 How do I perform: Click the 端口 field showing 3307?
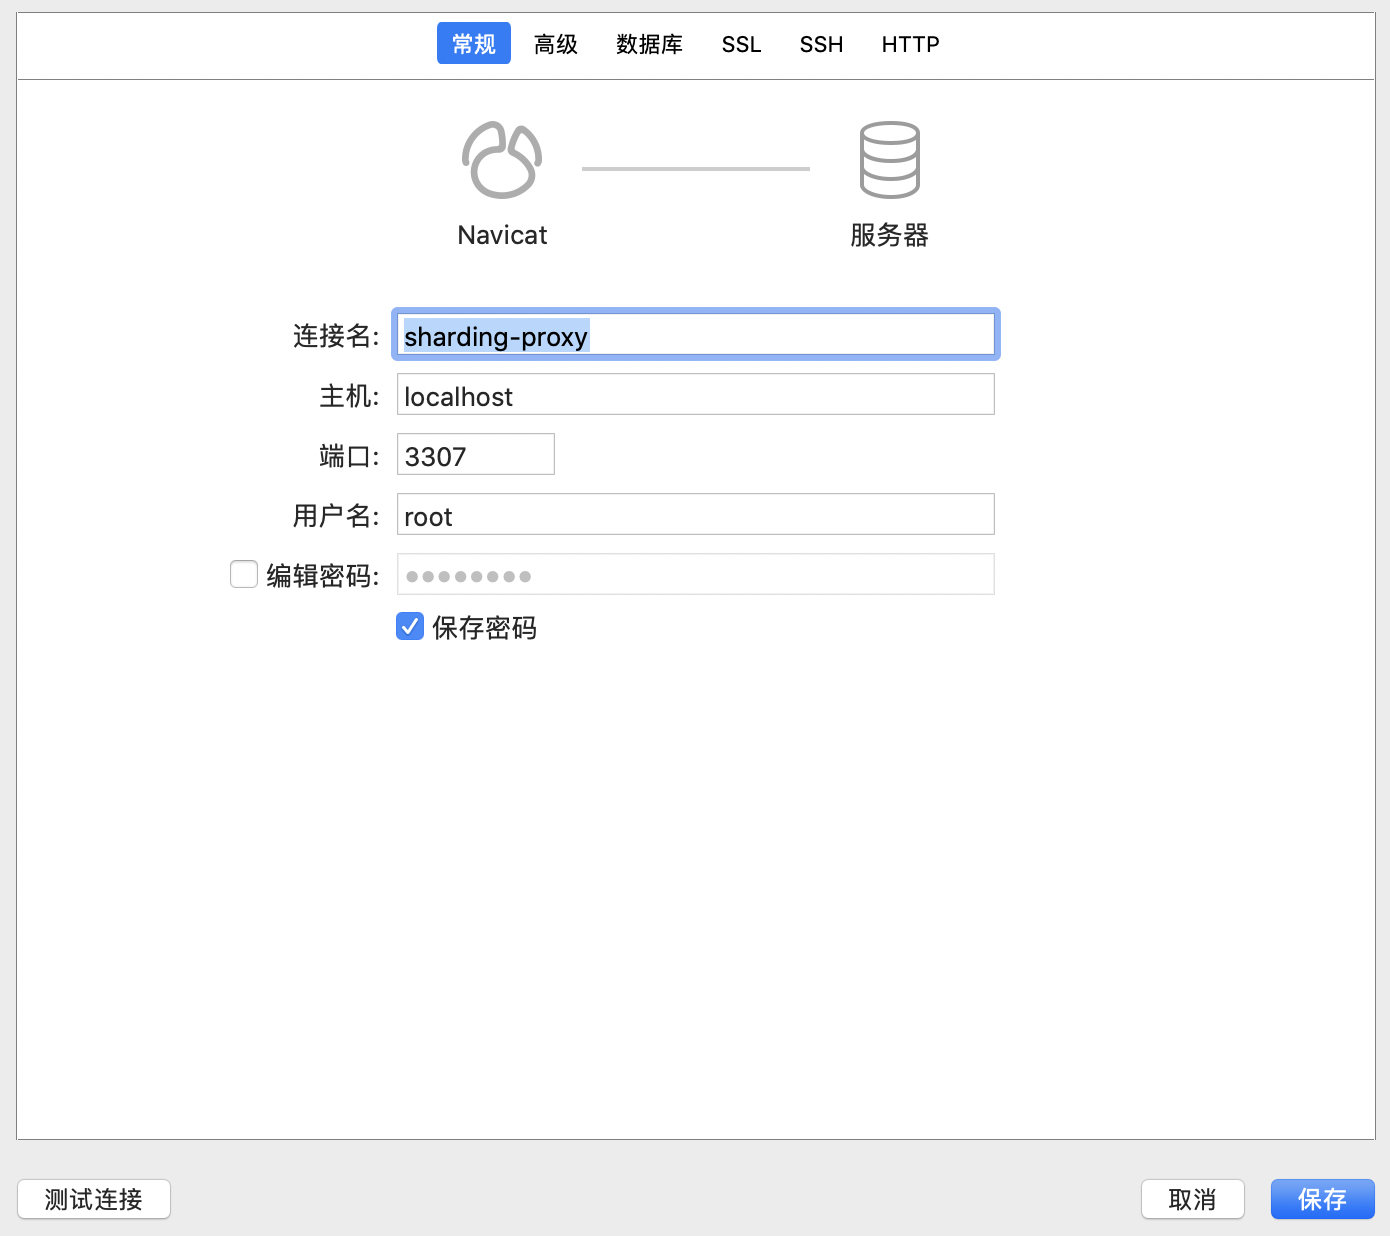tap(476, 454)
